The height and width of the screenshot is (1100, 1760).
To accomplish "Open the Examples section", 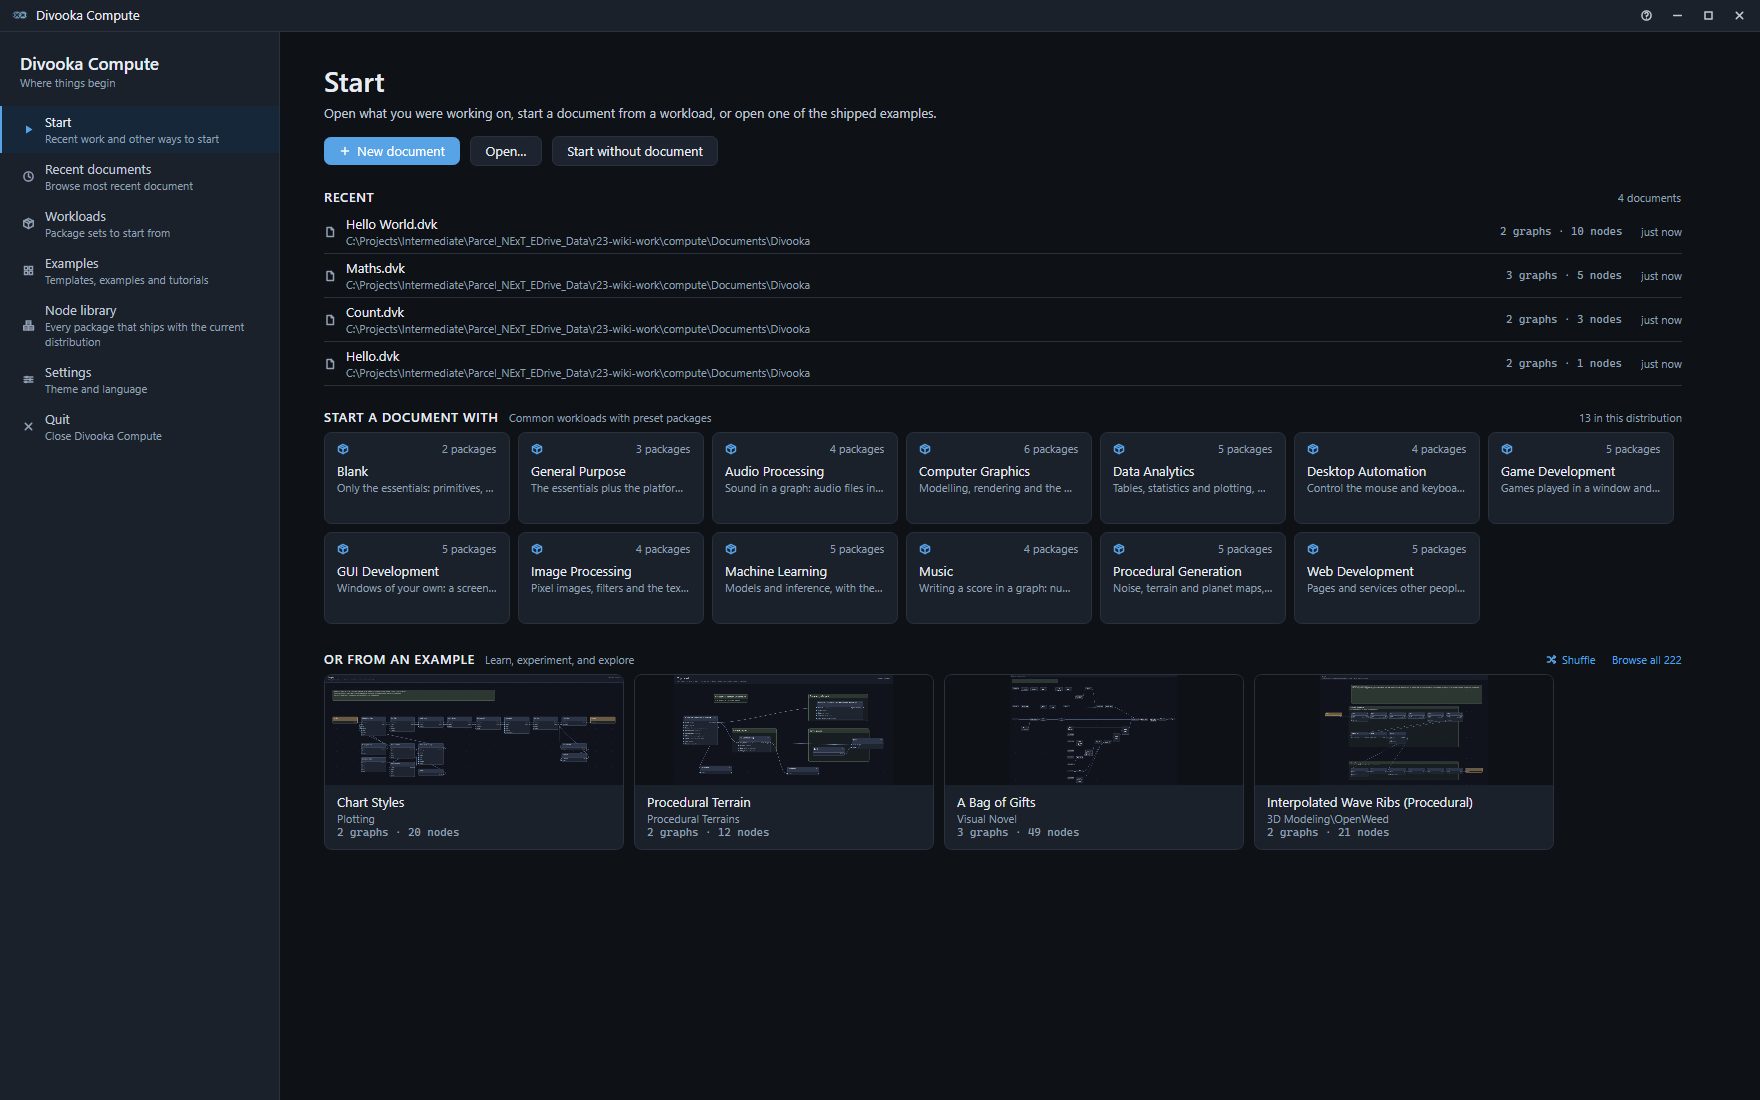I will (140, 271).
